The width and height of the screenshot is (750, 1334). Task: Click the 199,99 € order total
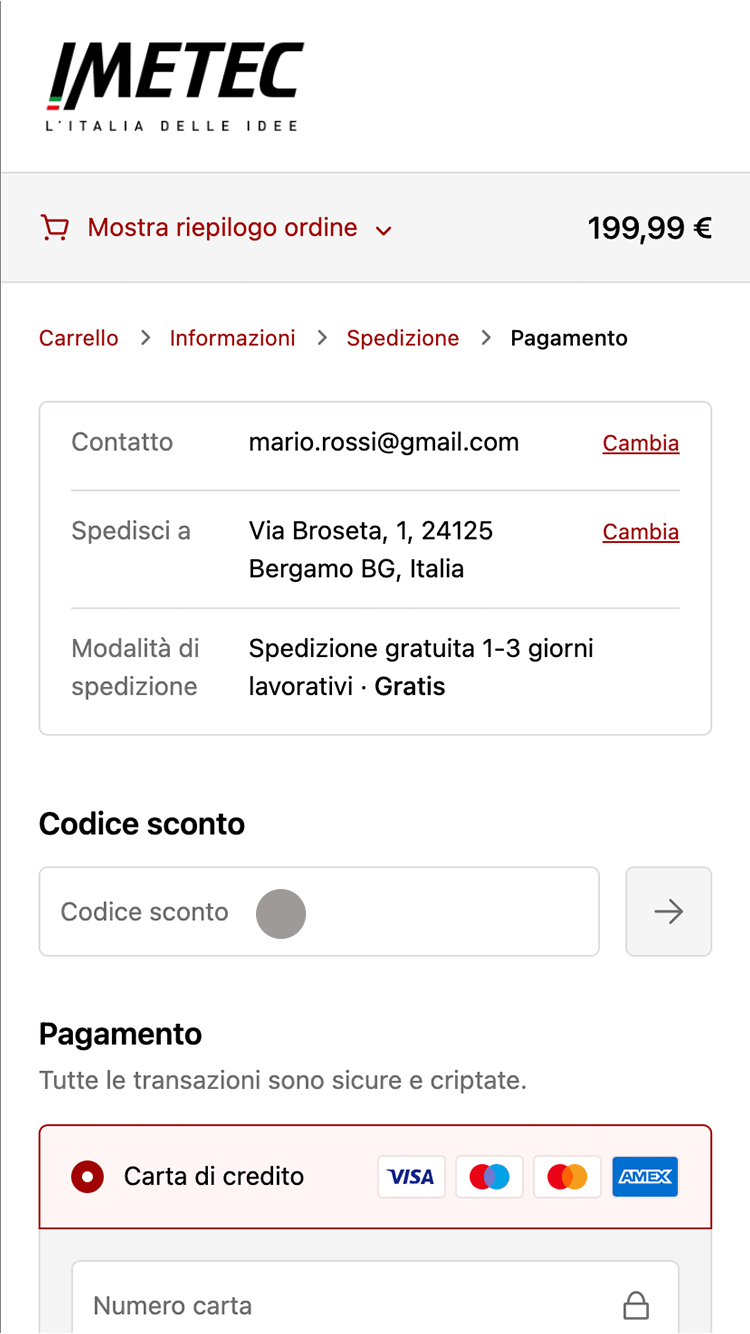click(x=650, y=228)
